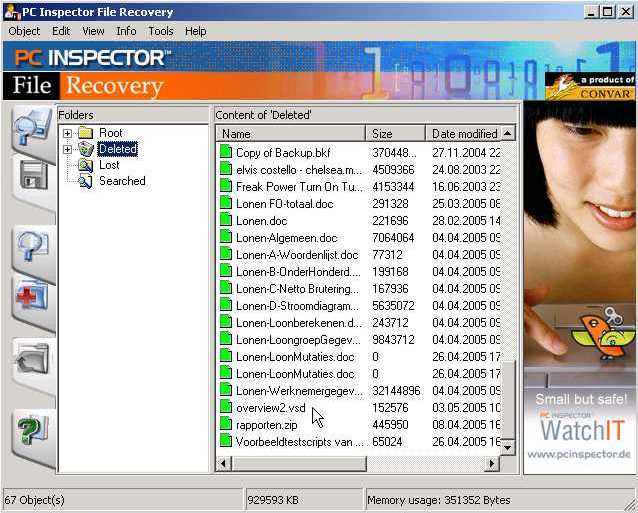
Task: Open the www.pcinspector.de link
Action: [579, 454]
